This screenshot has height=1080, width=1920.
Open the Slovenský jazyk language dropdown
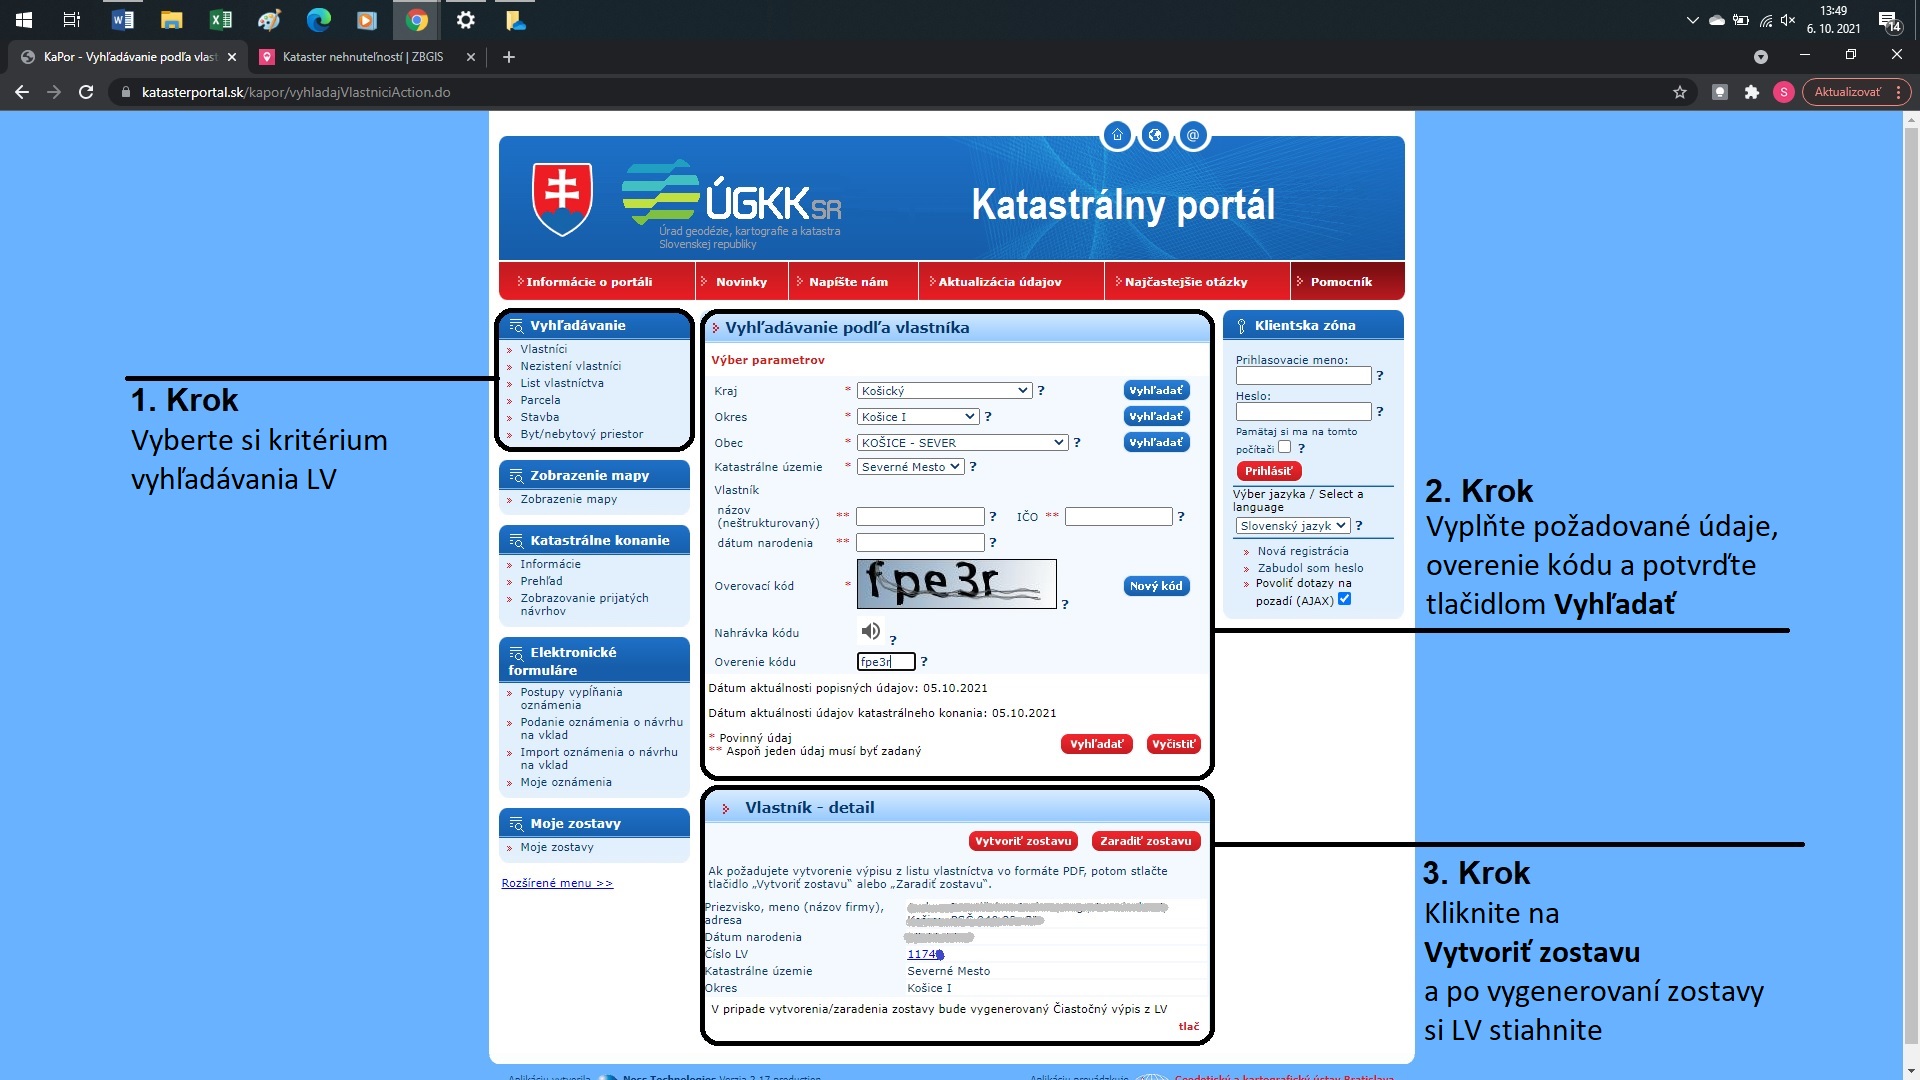tap(1293, 526)
